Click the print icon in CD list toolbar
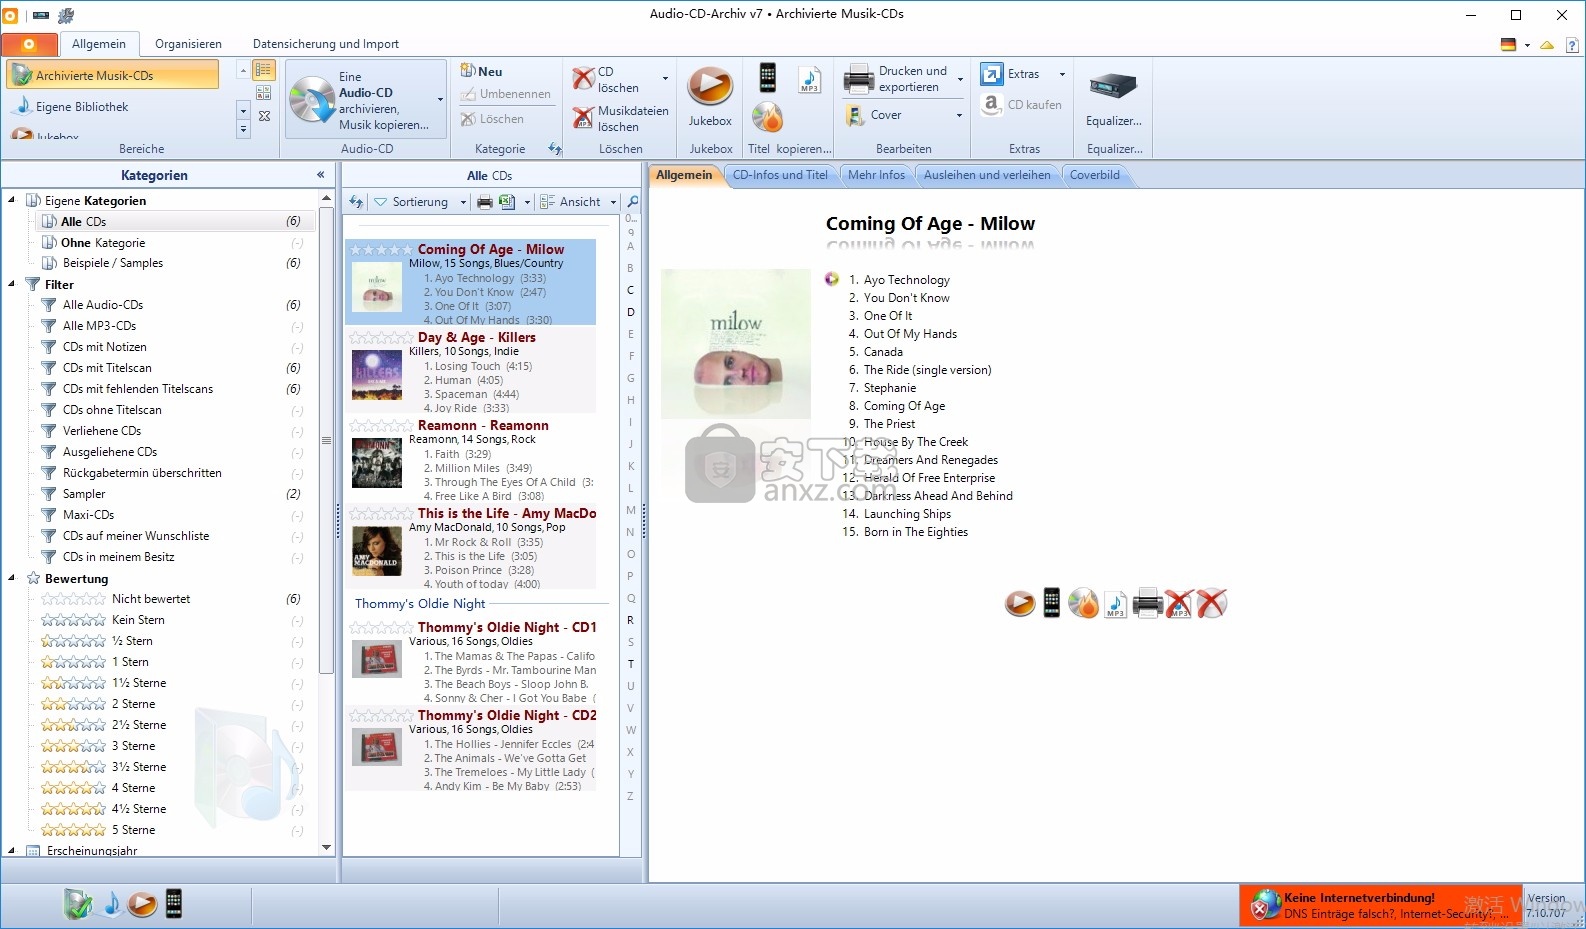 point(484,202)
